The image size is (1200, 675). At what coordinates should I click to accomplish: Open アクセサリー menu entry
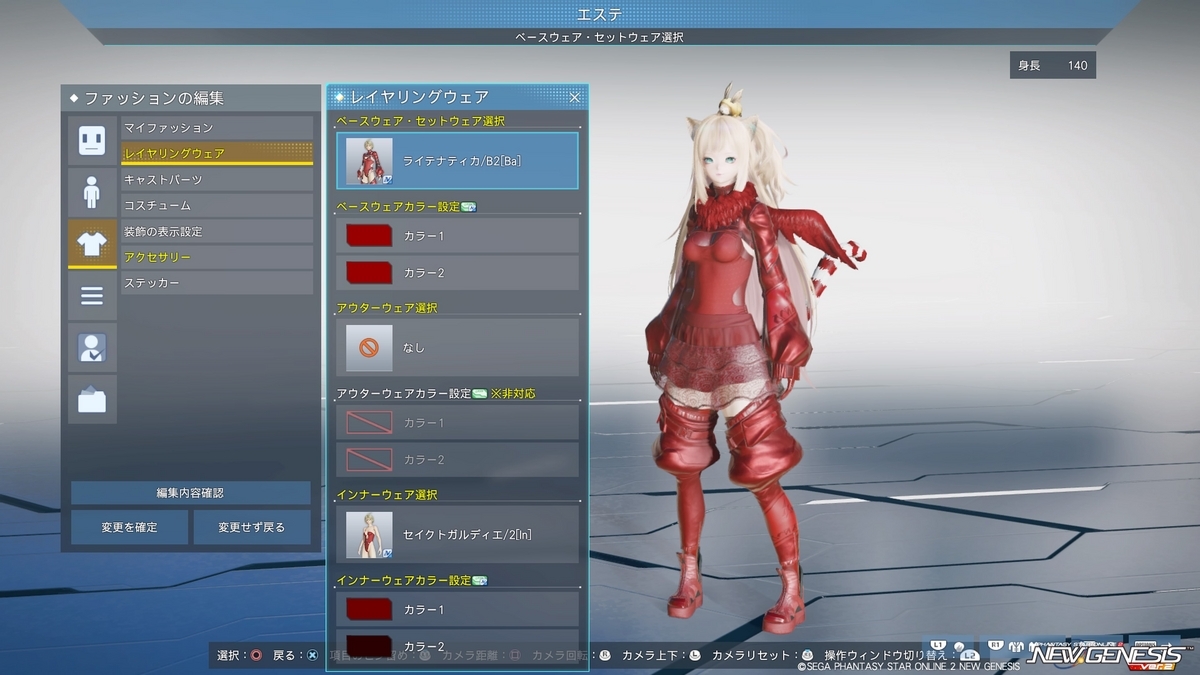(x=217, y=258)
